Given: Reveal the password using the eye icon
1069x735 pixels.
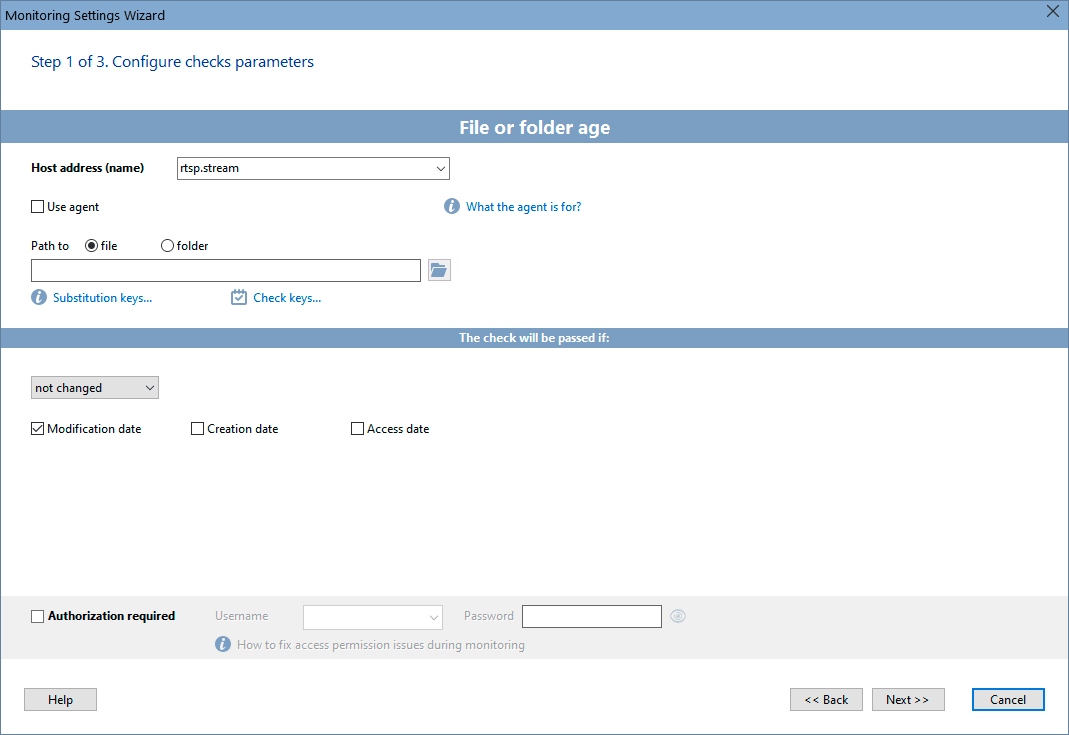Looking at the screenshot, I should (677, 616).
